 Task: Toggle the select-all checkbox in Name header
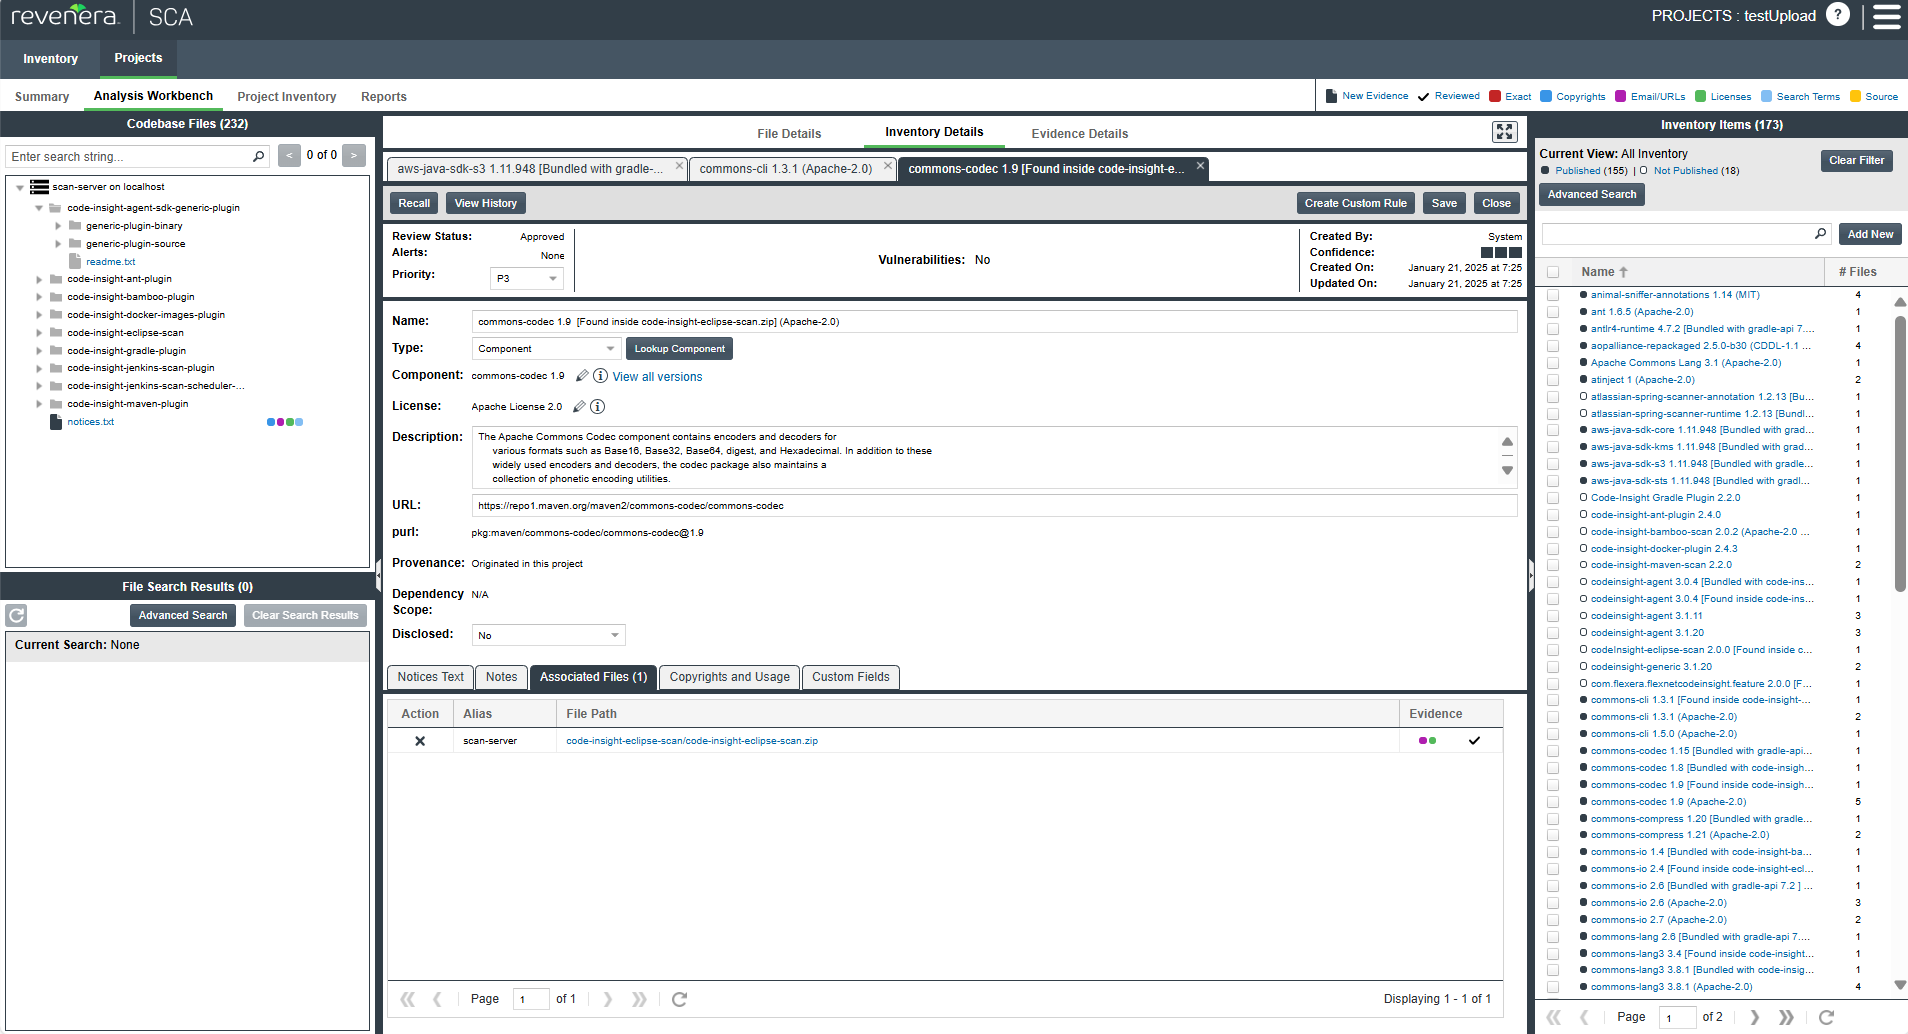pyautogui.click(x=1553, y=272)
